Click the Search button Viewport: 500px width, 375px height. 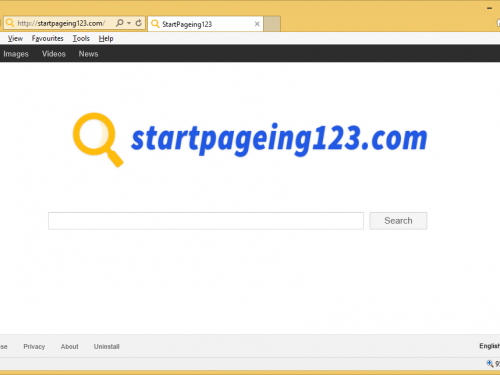pyautogui.click(x=398, y=221)
